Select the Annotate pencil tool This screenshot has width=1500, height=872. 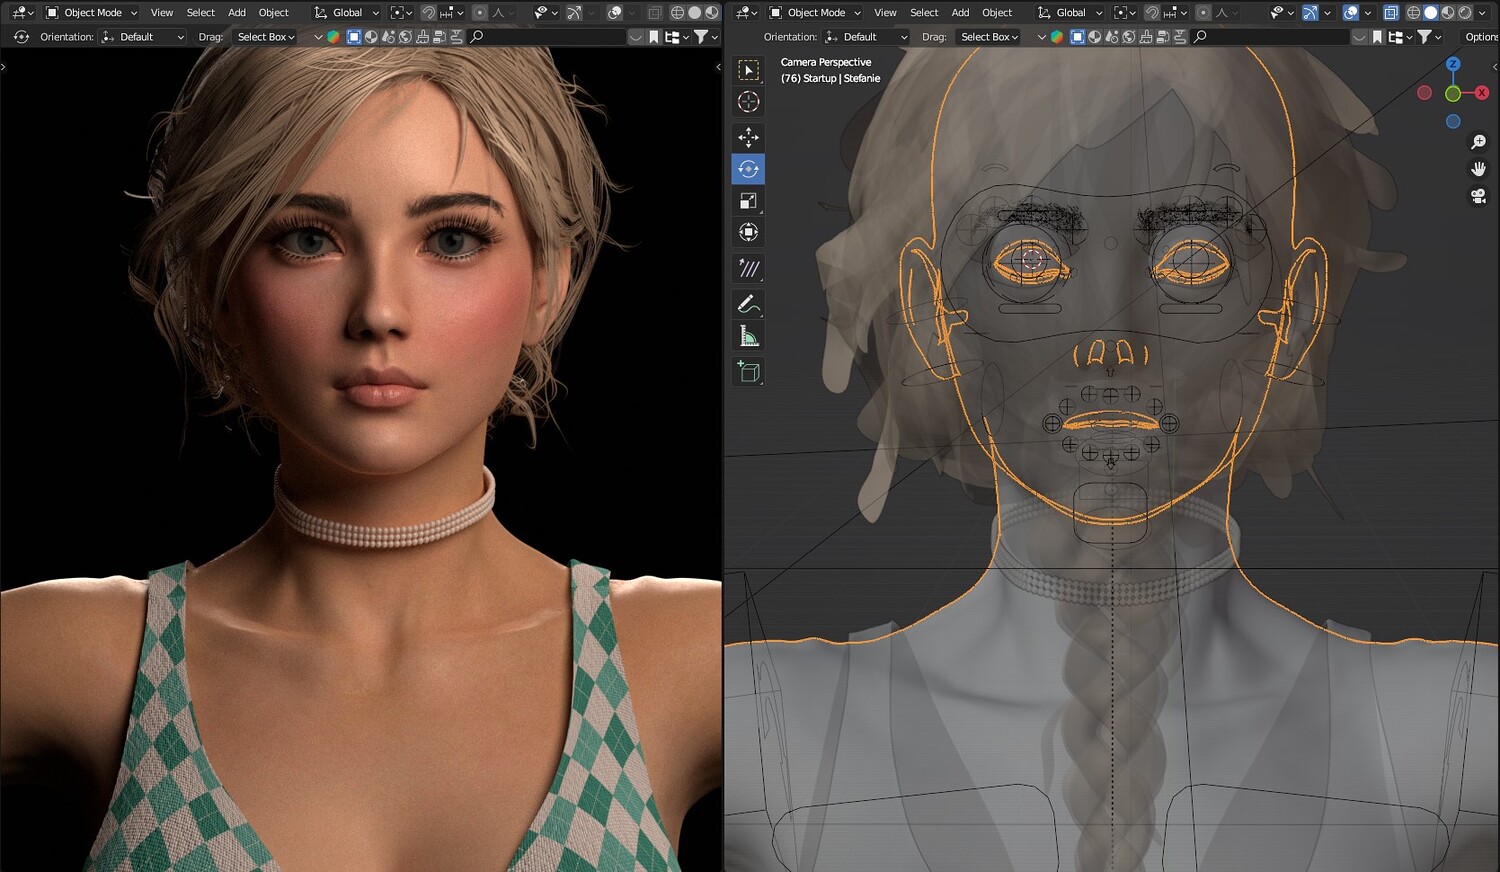point(748,304)
